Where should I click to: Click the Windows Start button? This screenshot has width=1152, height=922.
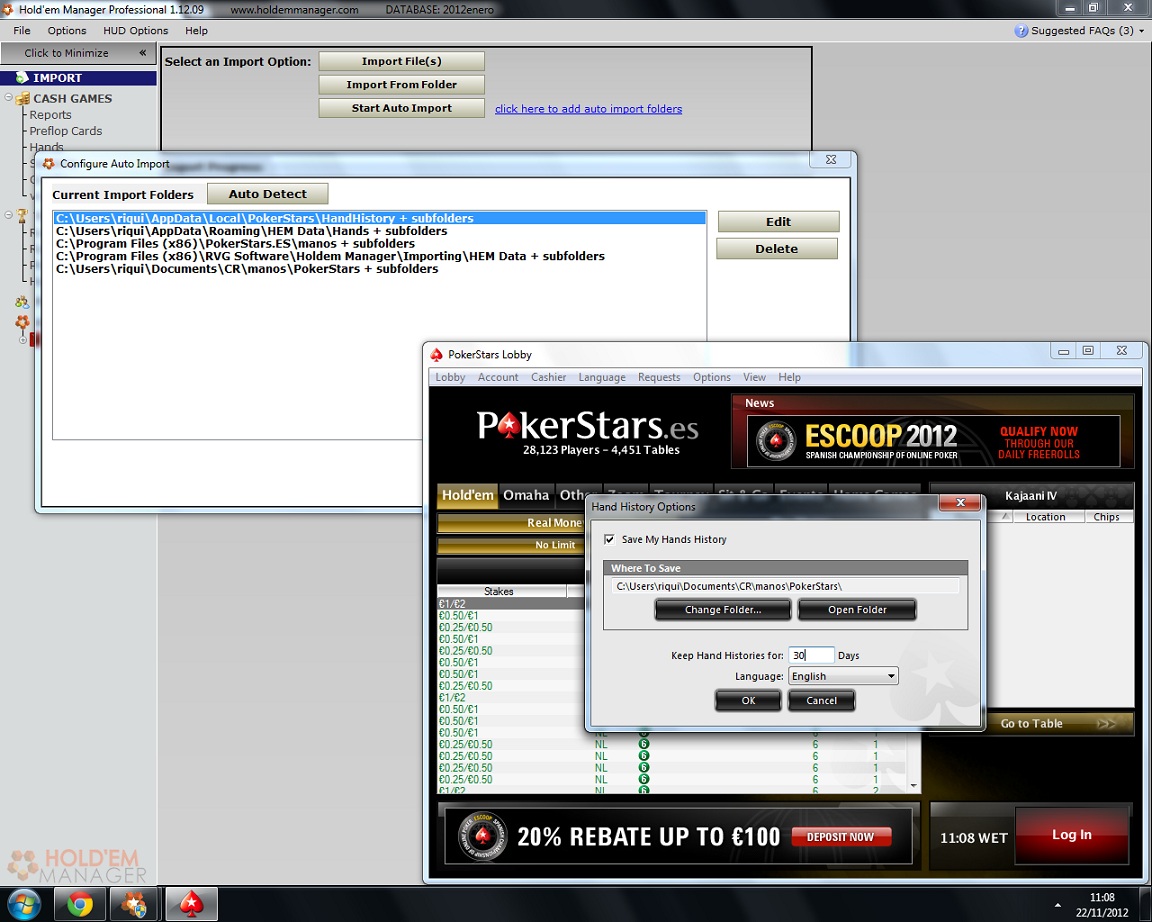pyautogui.click(x=24, y=904)
